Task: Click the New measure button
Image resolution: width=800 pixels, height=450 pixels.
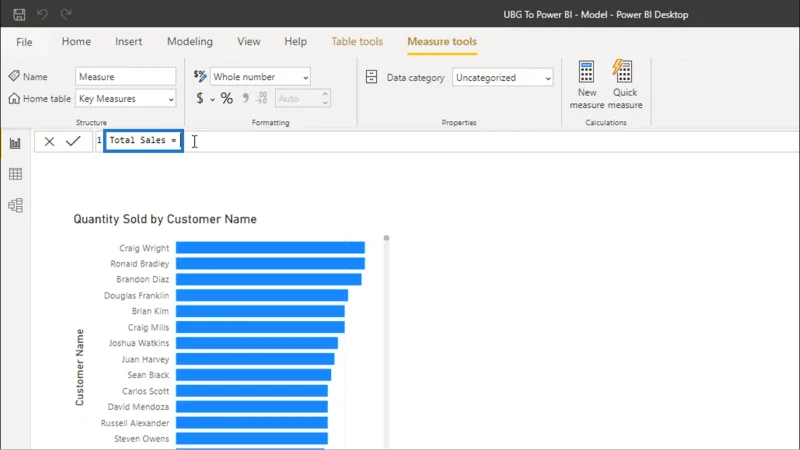Action: tap(587, 85)
